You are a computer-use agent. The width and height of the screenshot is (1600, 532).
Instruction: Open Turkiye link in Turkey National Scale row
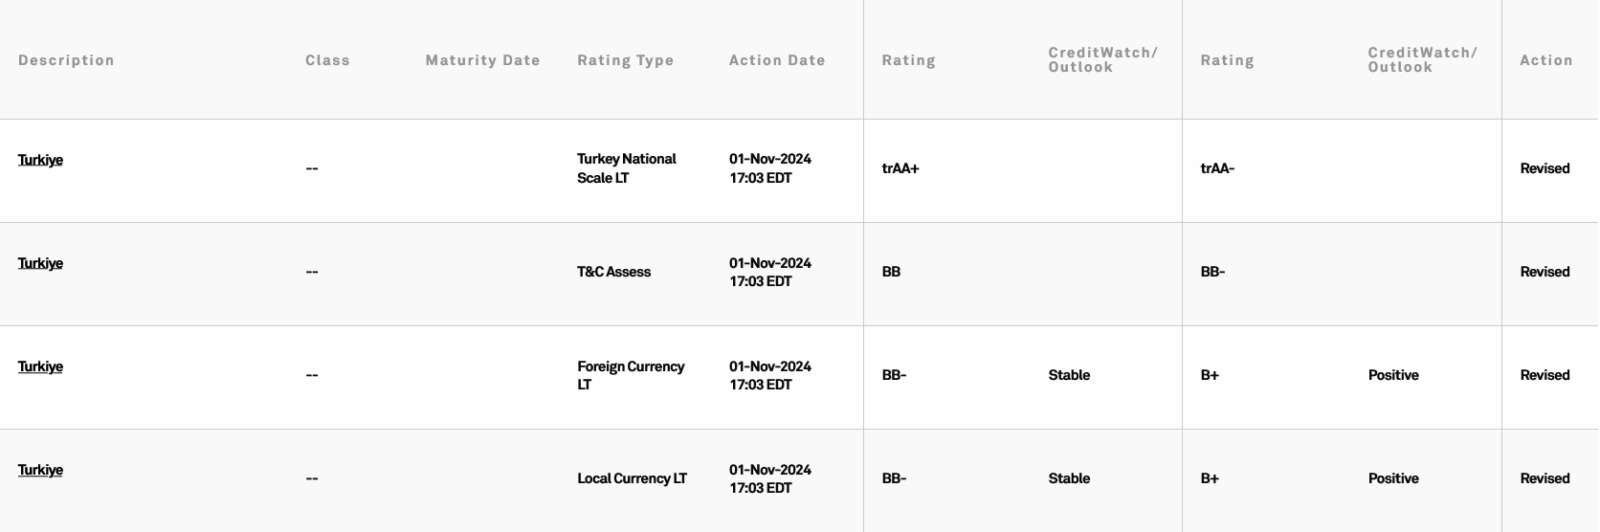40,160
